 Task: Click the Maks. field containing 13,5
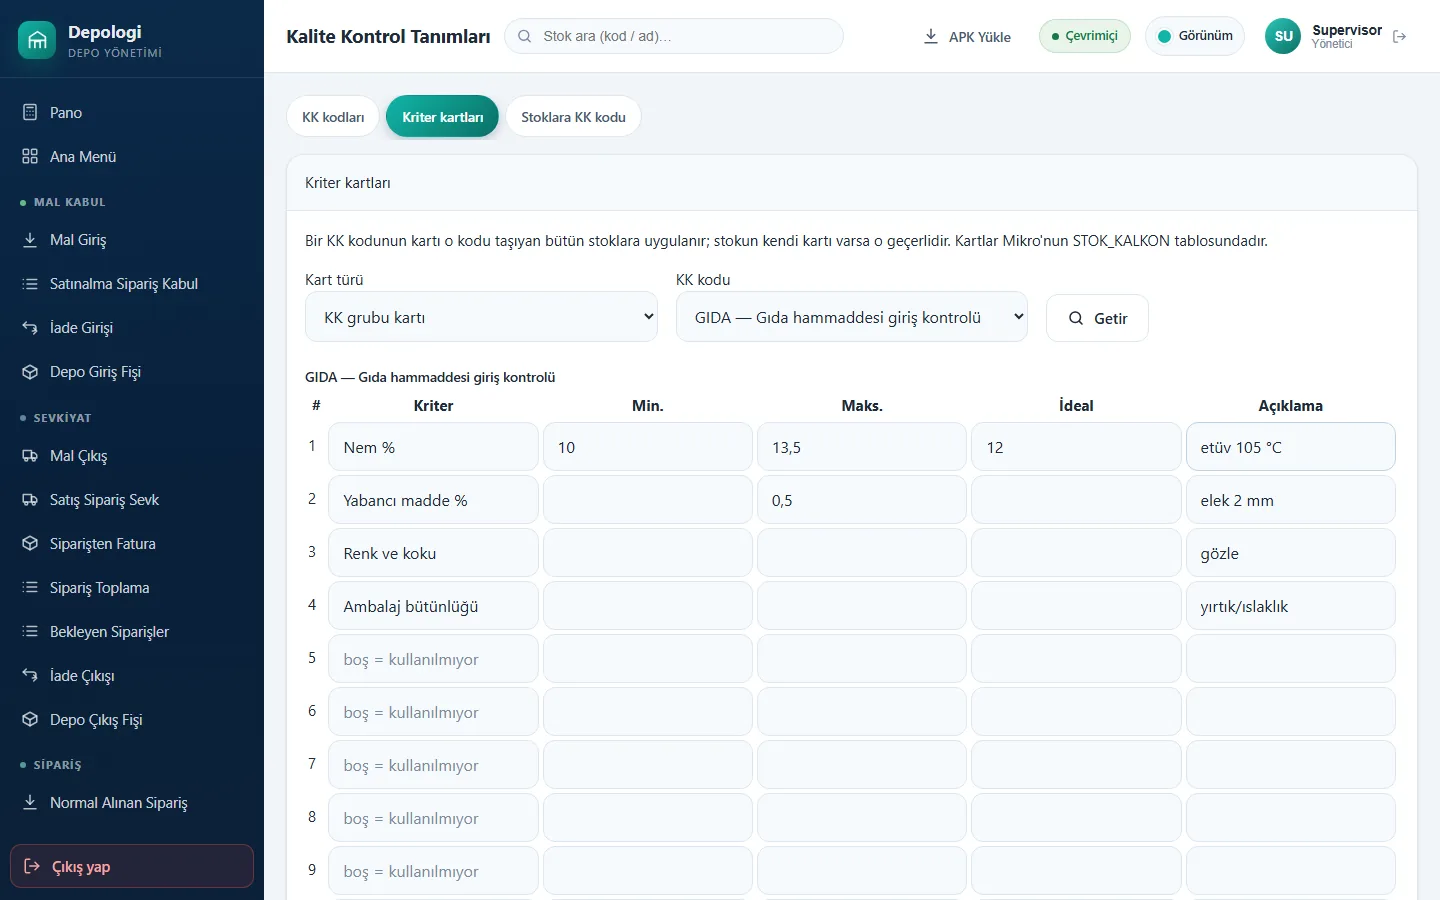point(862,447)
